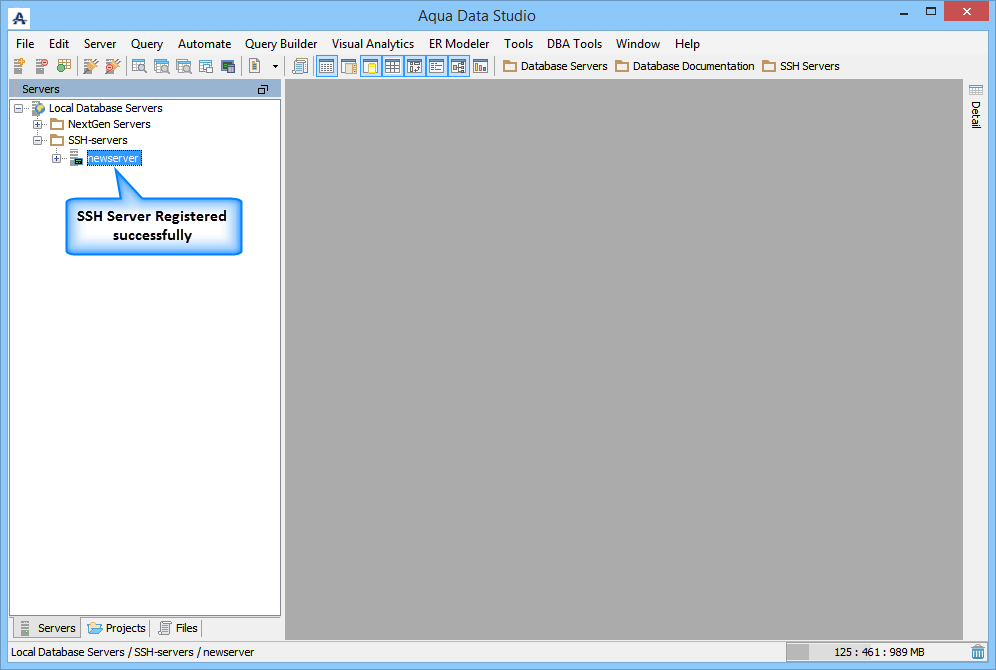
Task: Collapse the SSH-servers folder node
Action: point(37,140)
